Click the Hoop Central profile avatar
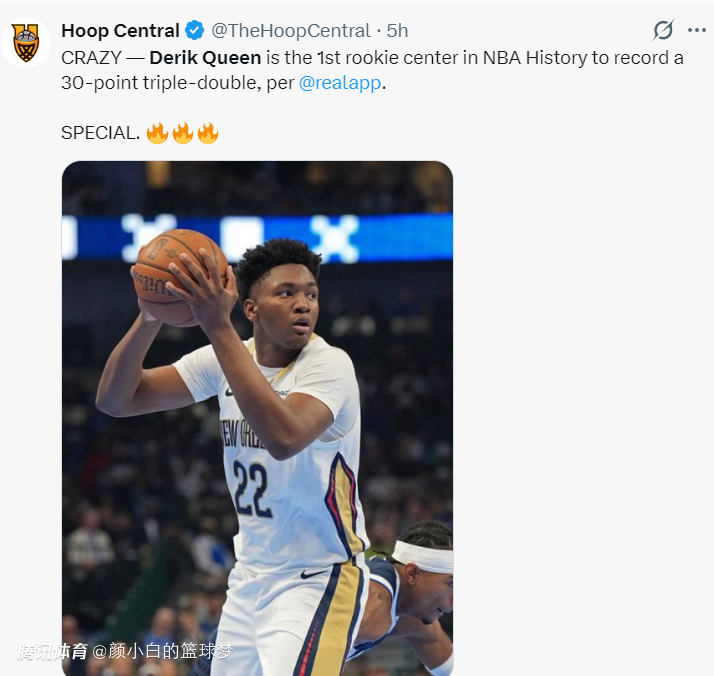This screenshot has width=714, height=676. pos(27,43)
